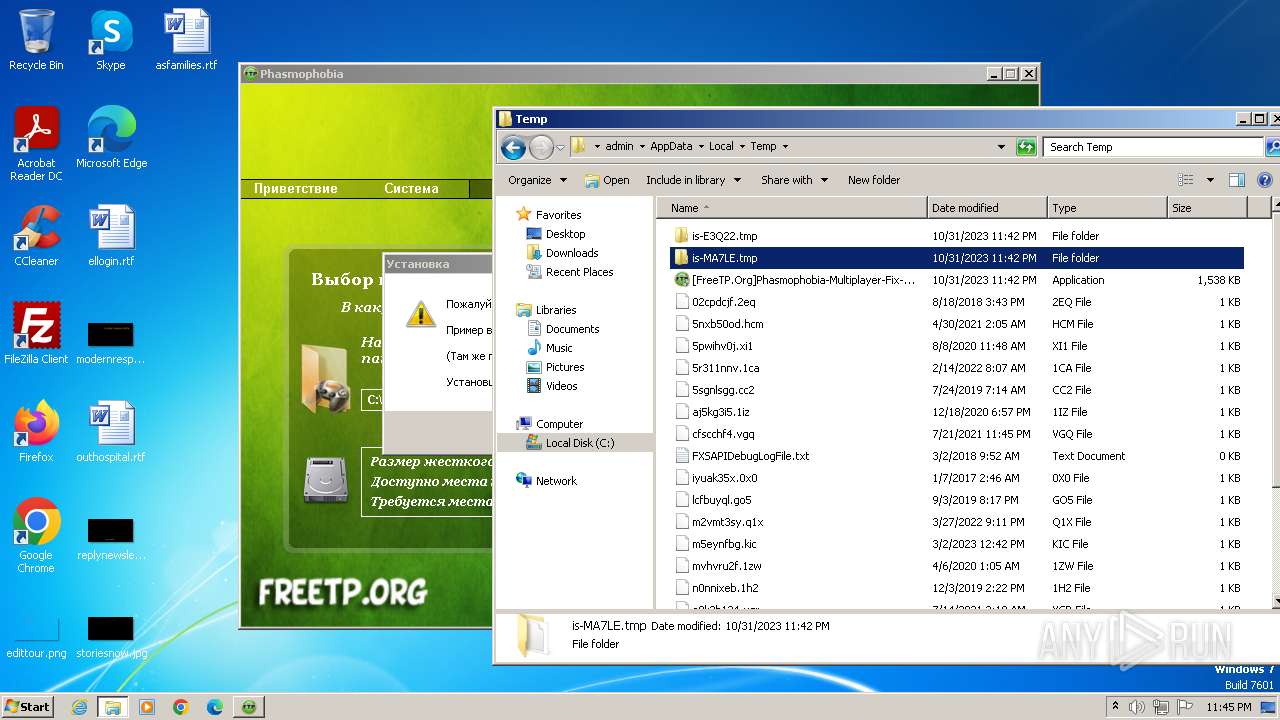
Task: Click the taskbar clock showing 11:45 PM
Action: (x=1228, y=707)
